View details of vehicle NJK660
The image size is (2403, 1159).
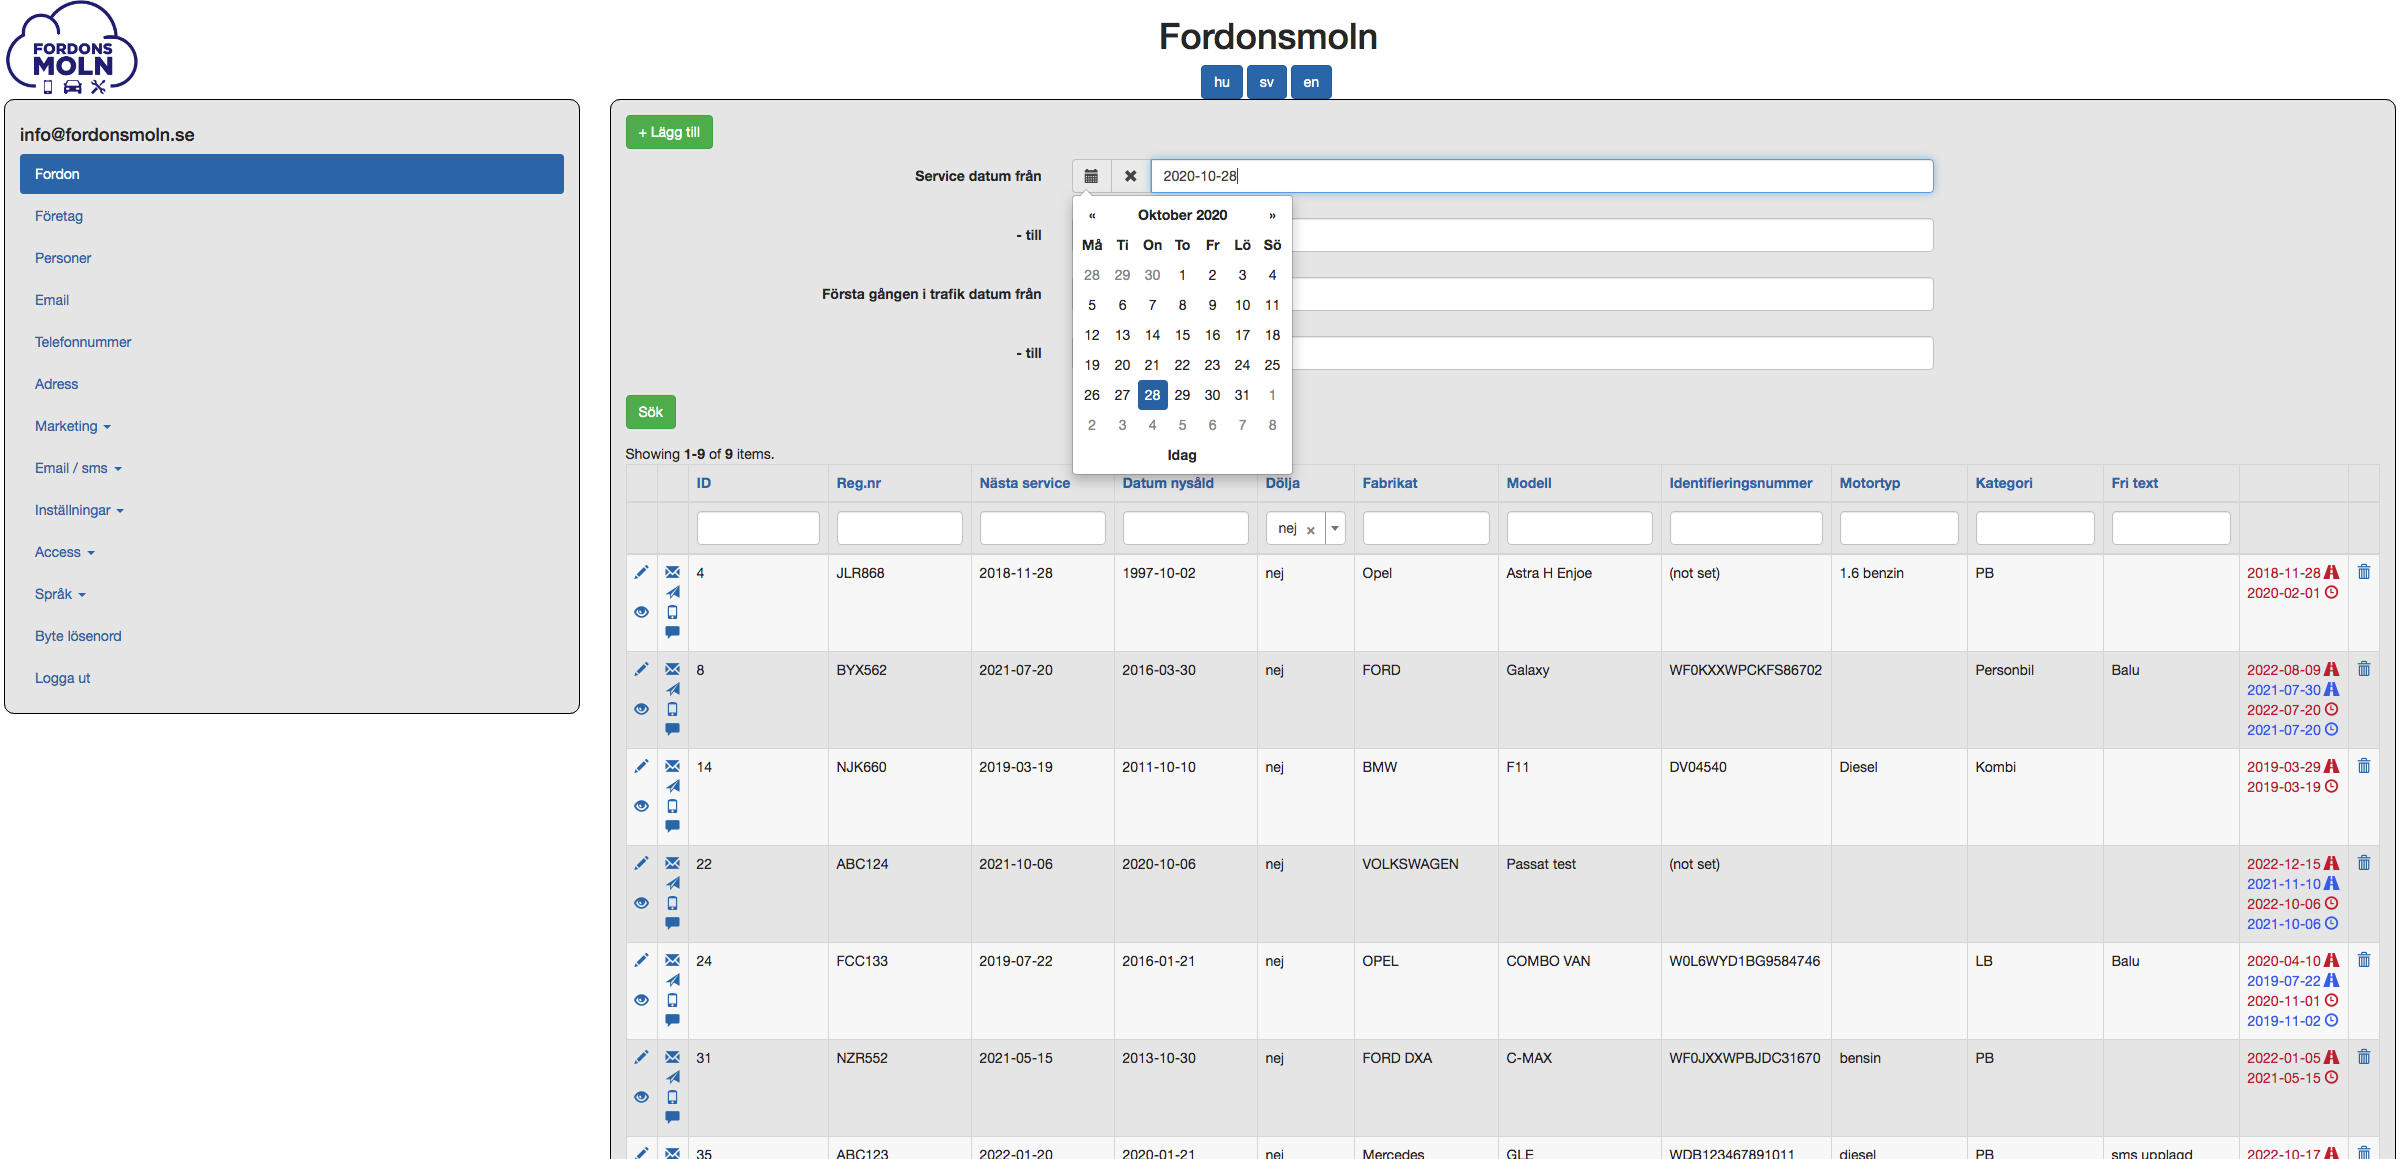coord(641,806)
